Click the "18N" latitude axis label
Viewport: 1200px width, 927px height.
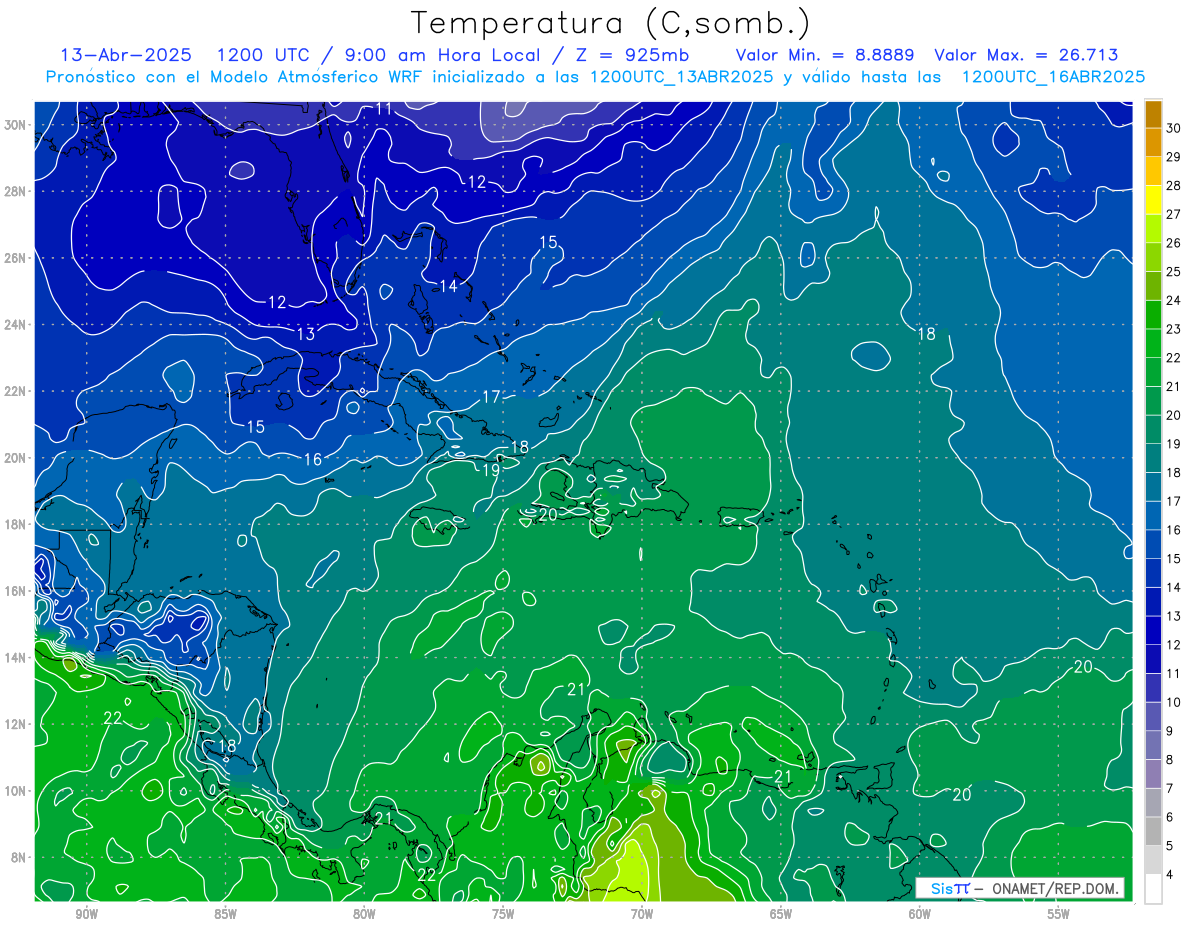(x=16, y=524)
